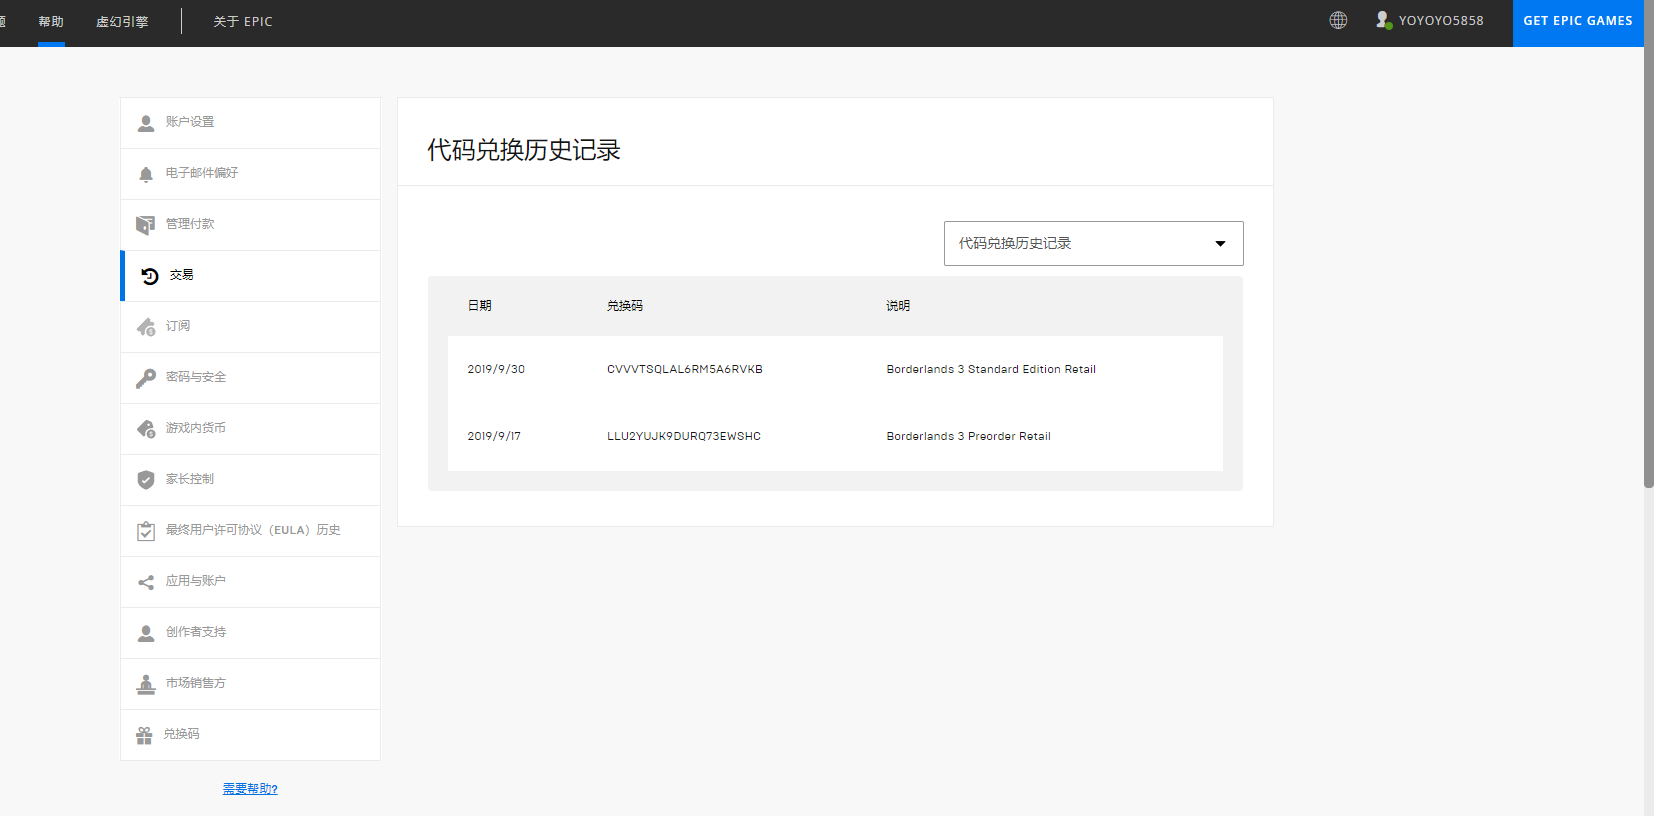The image size is (1654, 816).
Task: Click 虚幻引擎 in top navigation
Action: click(x=122, y=22)
